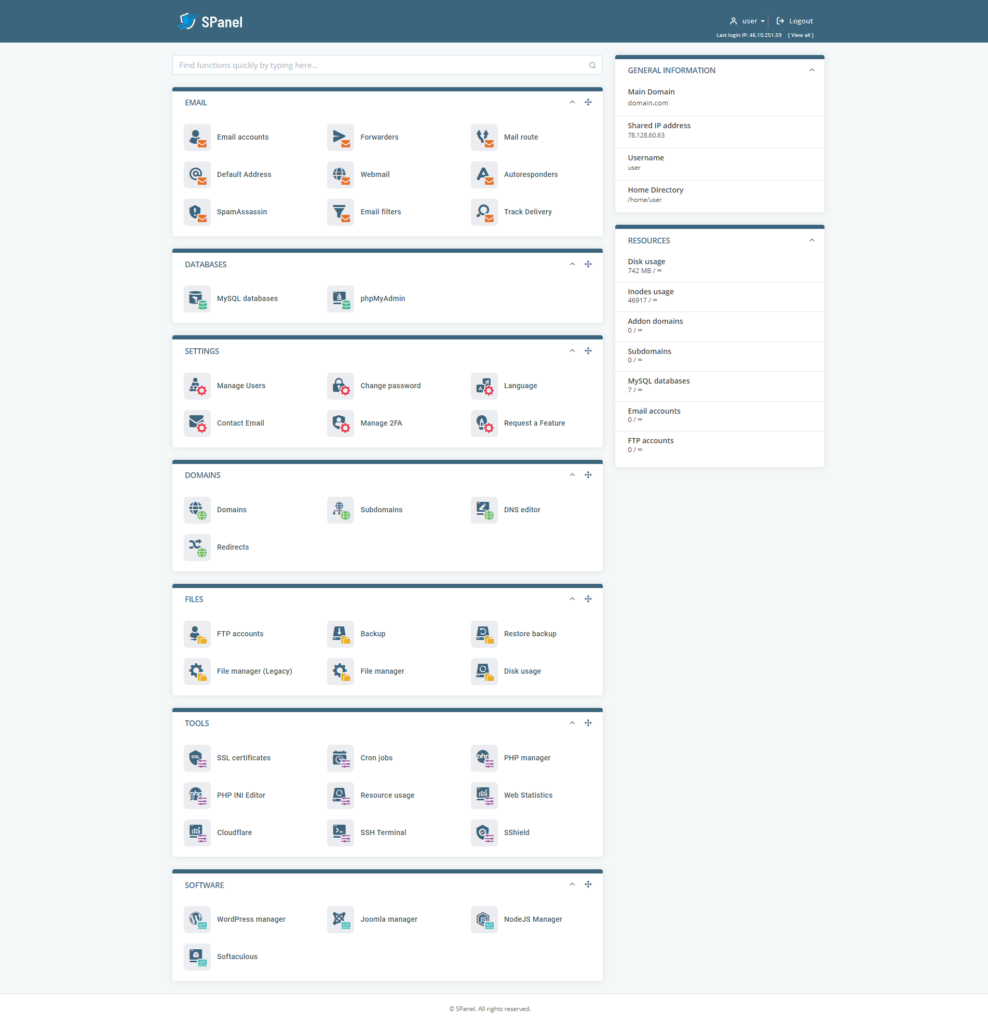
Task: Collapse the GENERAL INFORMATION panel
Action: [811, 70]
